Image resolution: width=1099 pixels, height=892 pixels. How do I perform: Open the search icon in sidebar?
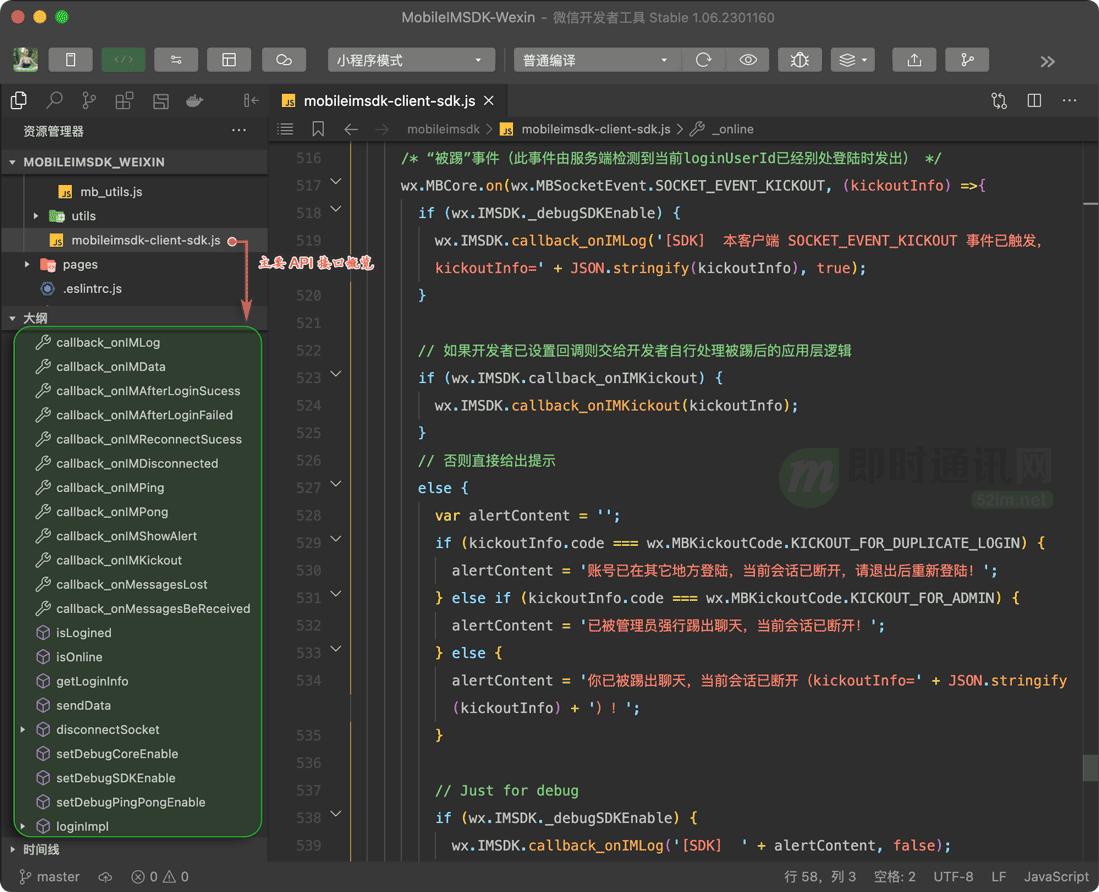tap(54, 100)
